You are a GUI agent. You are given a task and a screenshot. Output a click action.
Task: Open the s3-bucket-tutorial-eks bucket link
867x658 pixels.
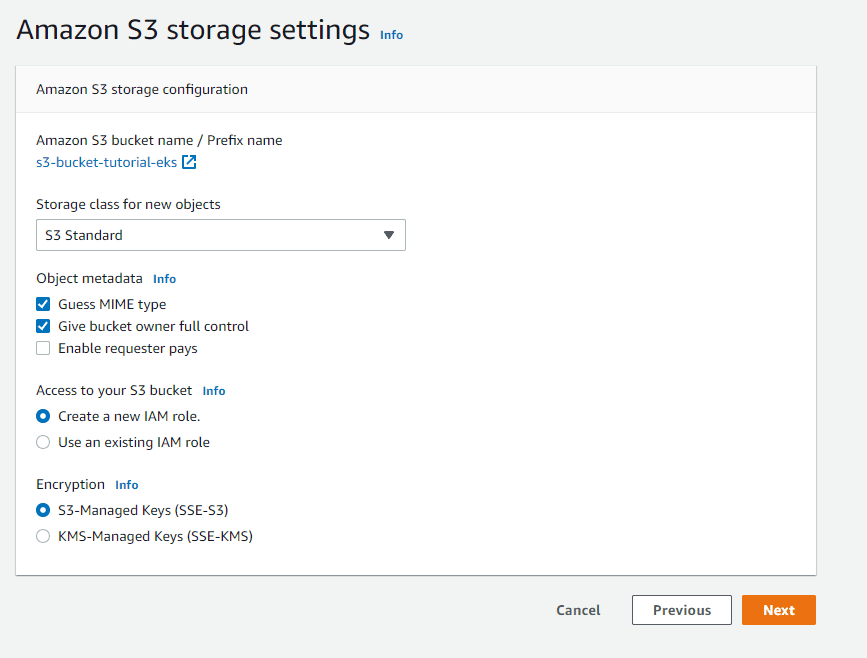click(107, 162)
